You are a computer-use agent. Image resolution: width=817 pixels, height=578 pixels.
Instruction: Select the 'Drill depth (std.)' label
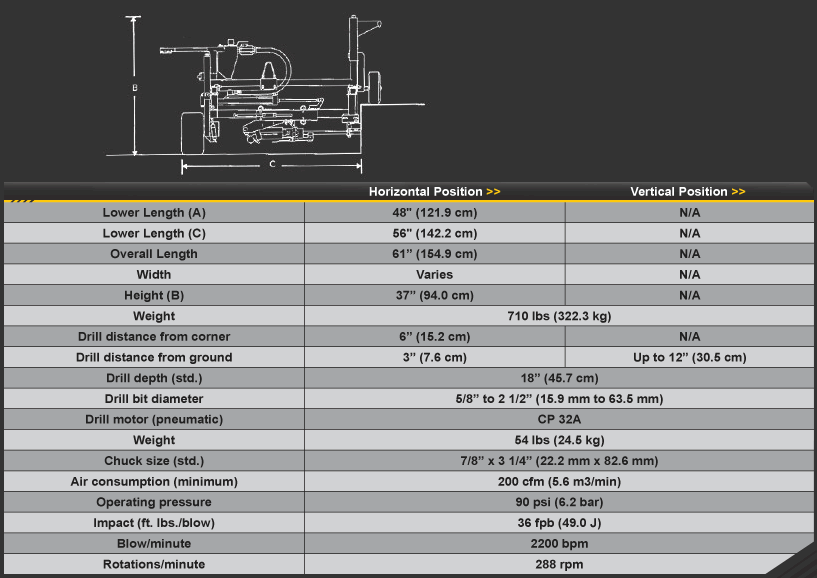point(154,378)
